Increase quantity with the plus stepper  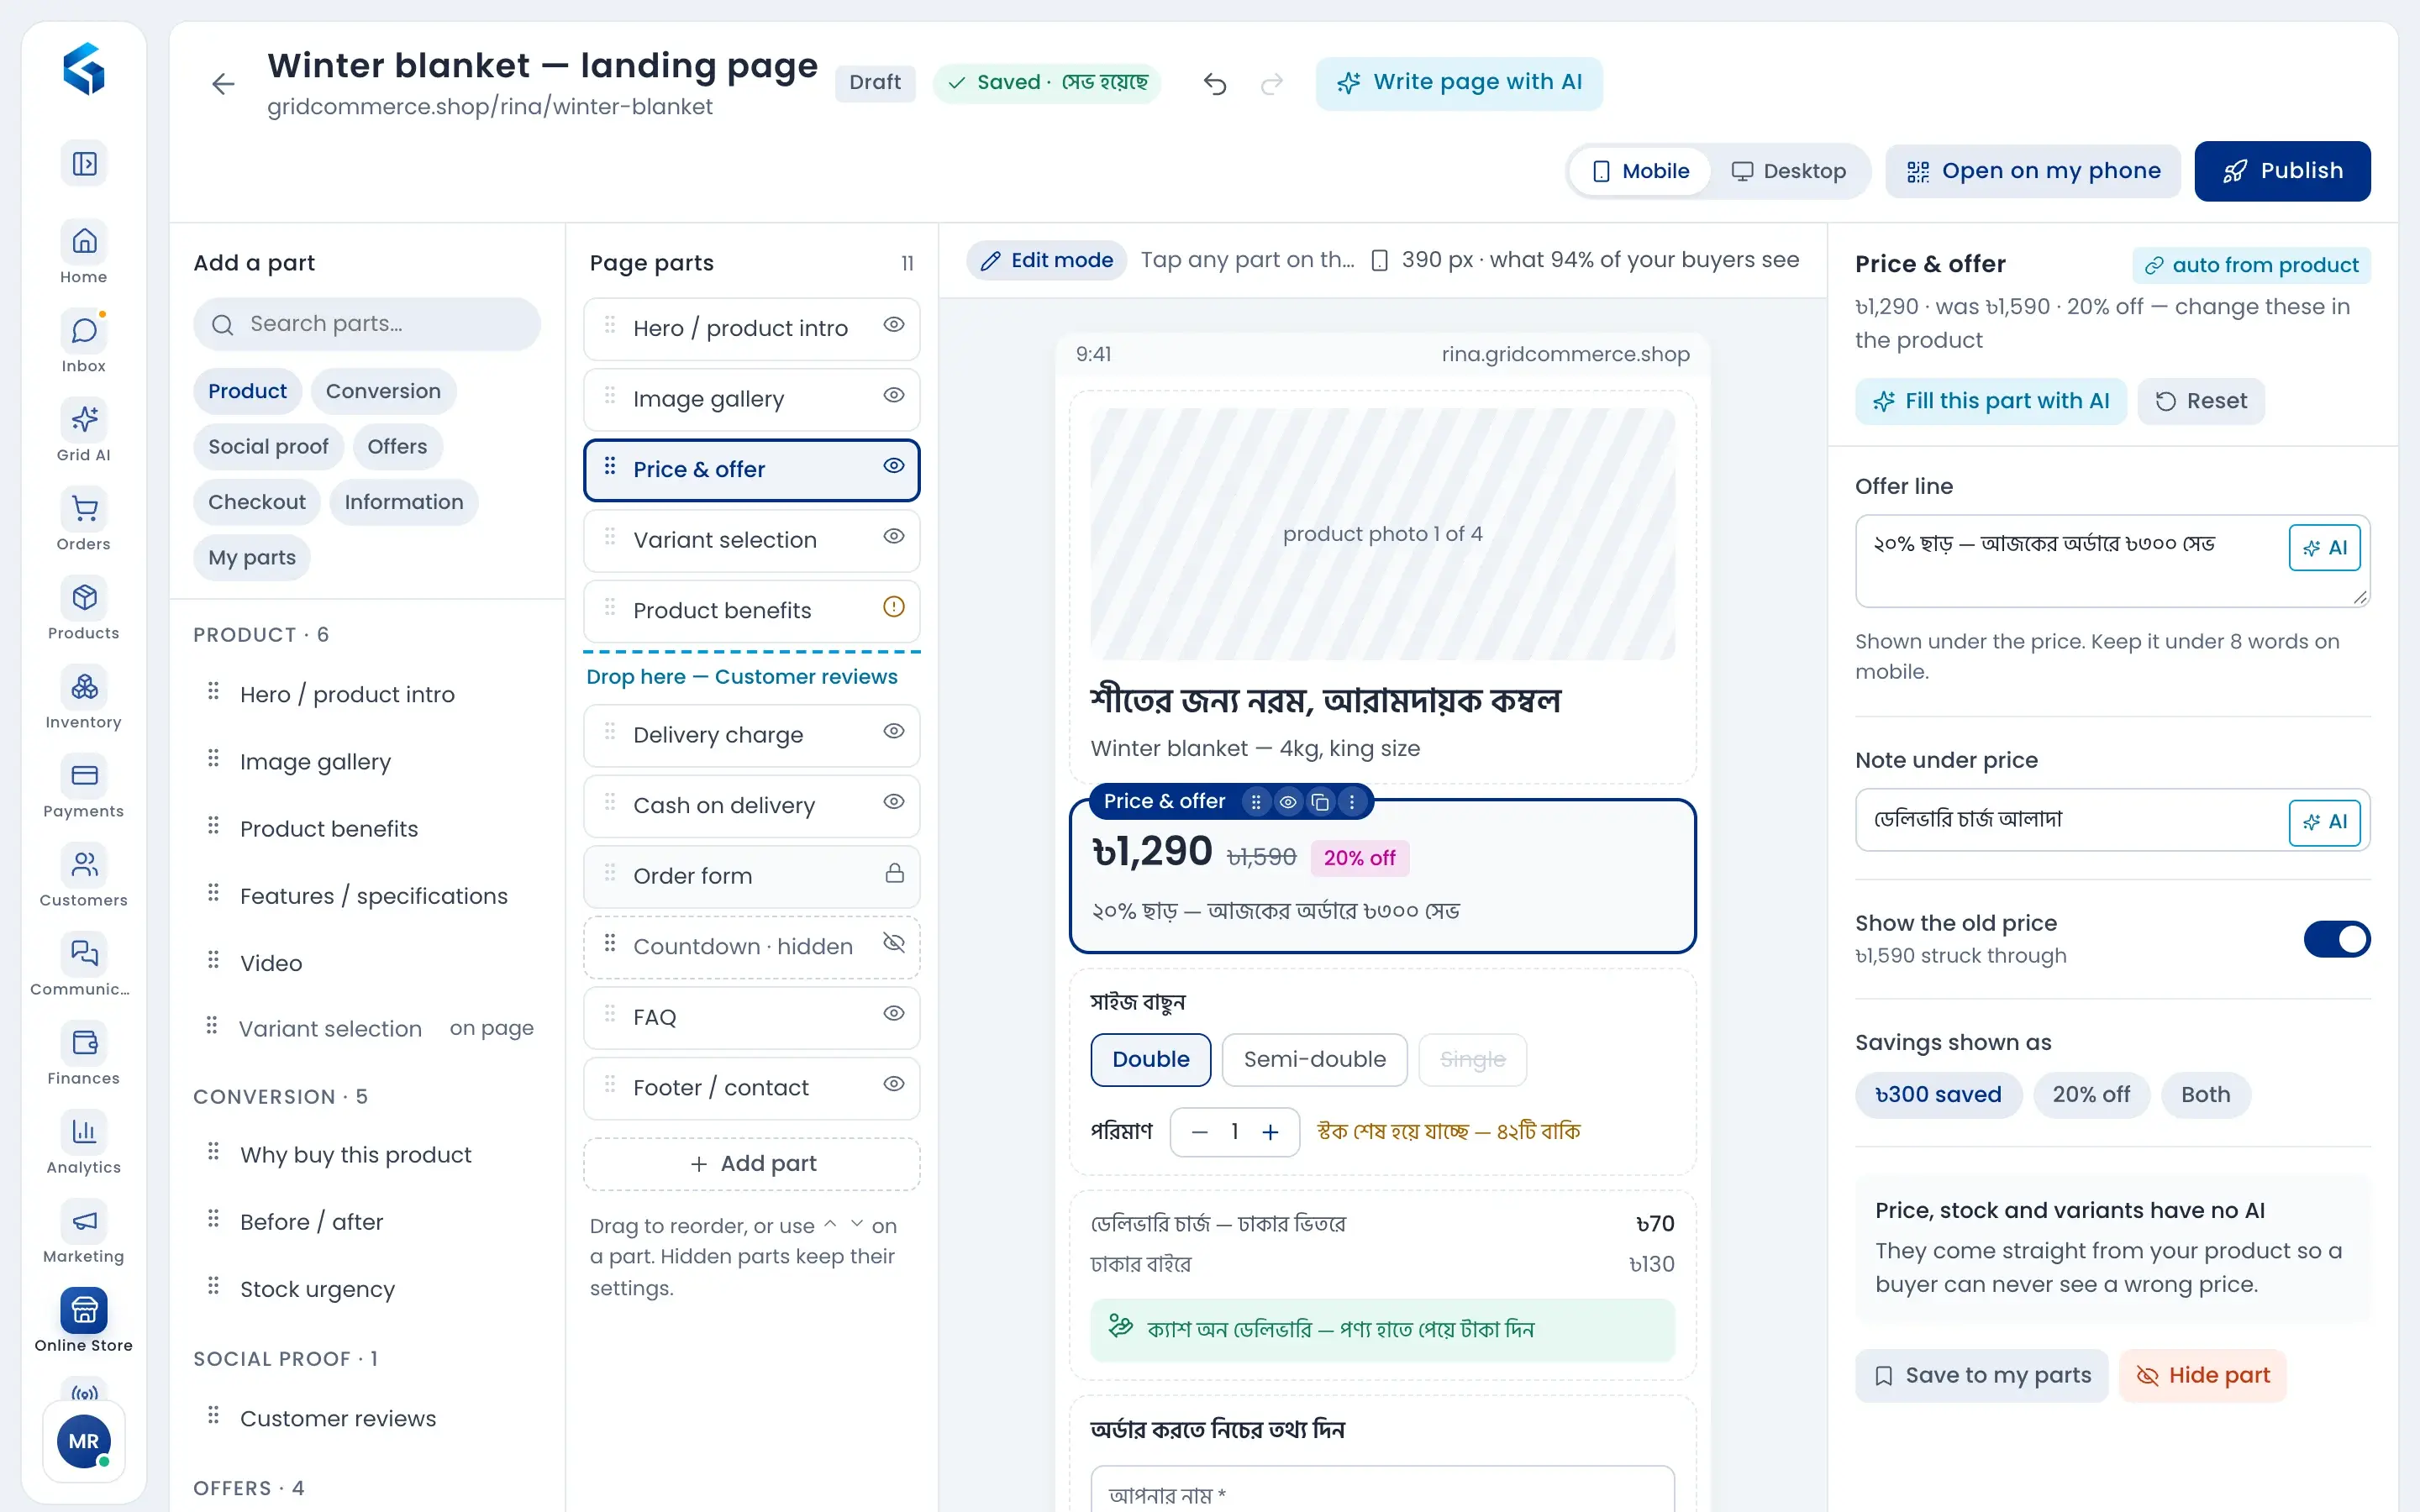(1270, 1132)
